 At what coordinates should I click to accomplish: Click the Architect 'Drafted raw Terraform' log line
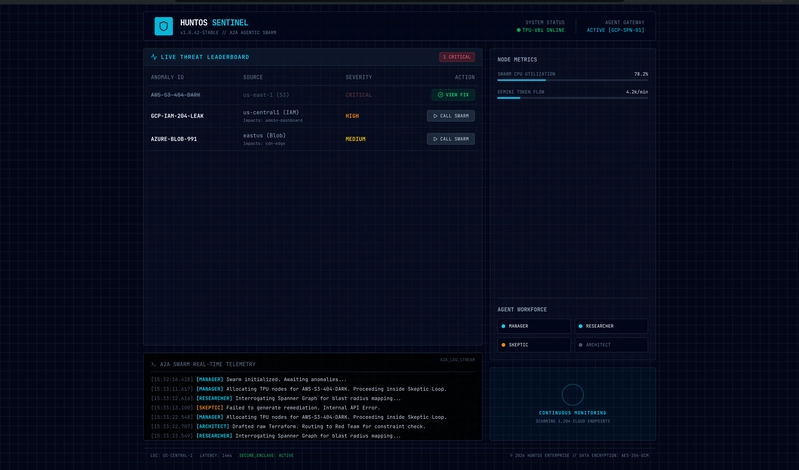[x=288, y=427]
